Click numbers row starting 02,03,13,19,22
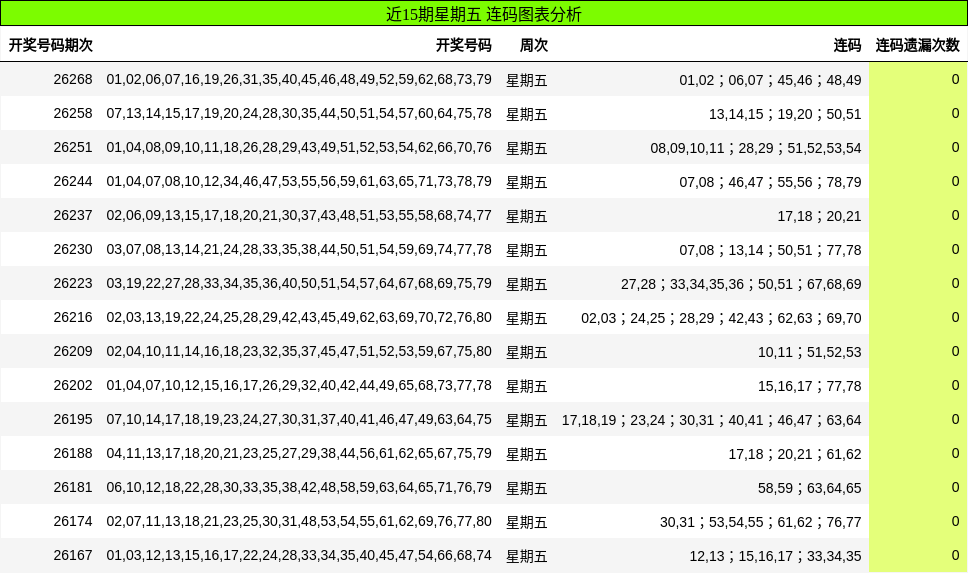The width and height of the screenshot is (968, 573). click(299, 317)
